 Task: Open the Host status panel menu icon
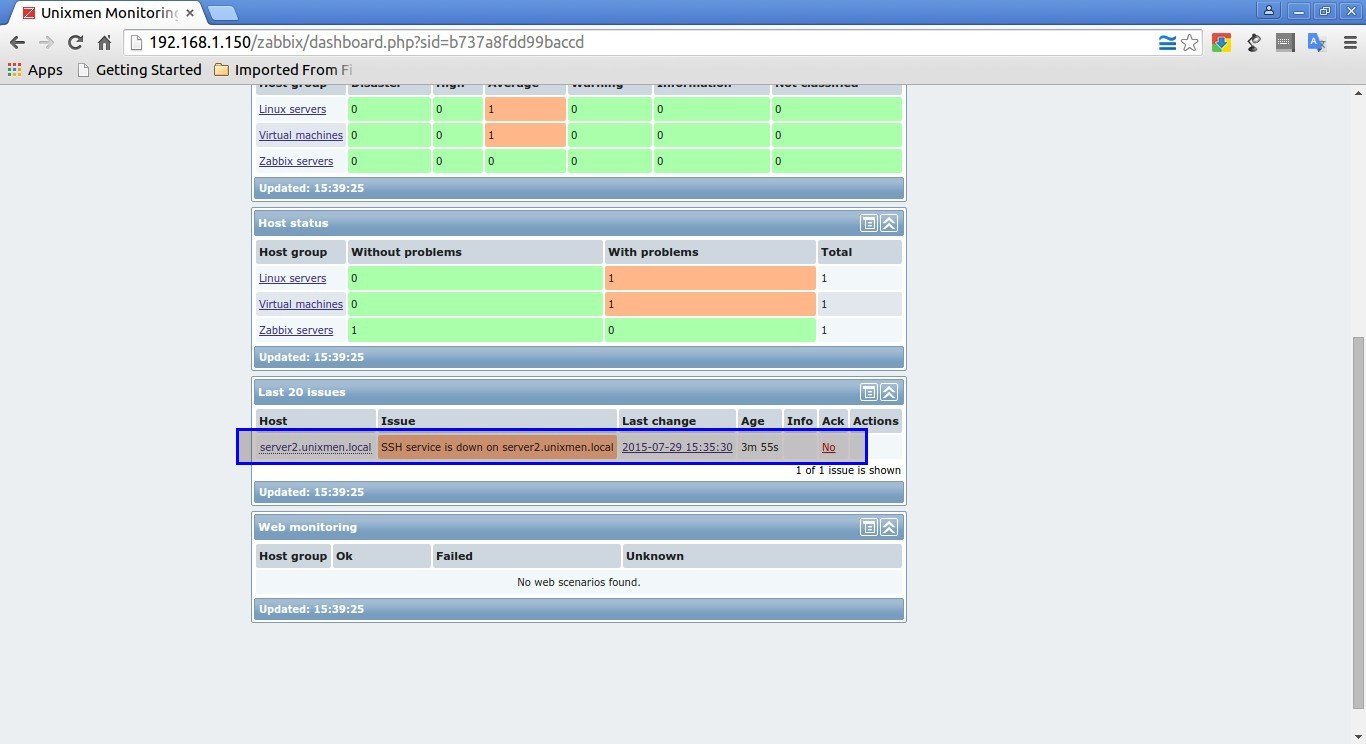[x=869, y=223]
